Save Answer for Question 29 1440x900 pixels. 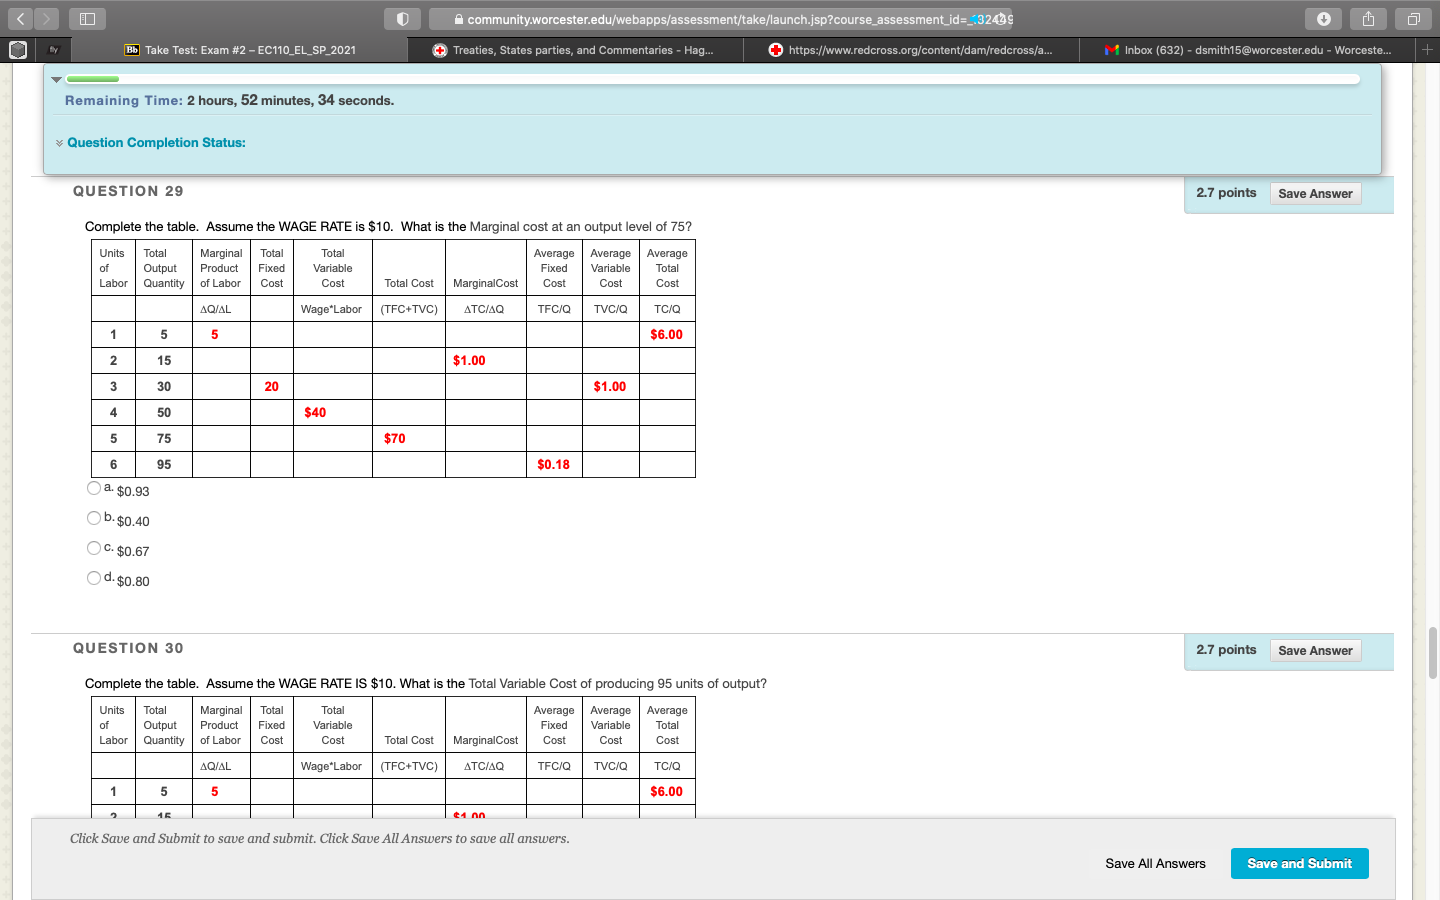click(1315, 194)
